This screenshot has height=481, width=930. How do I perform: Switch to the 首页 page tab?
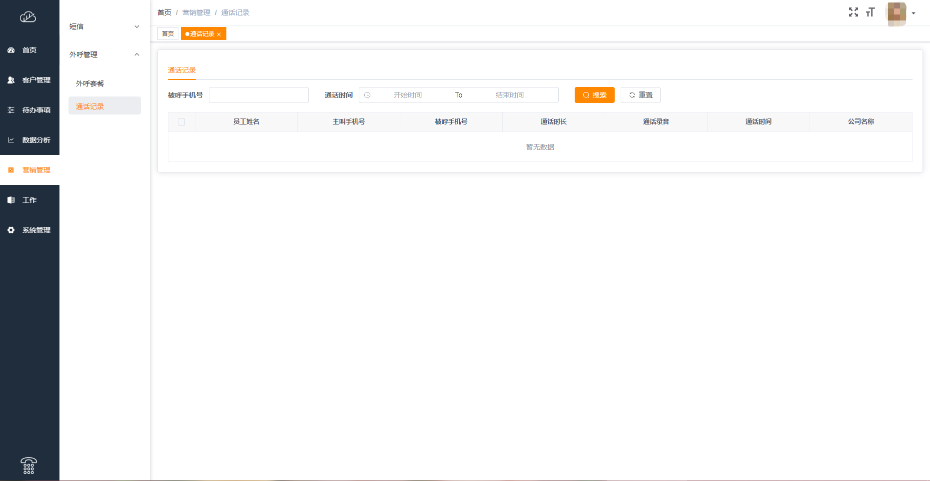pos(168,34)
